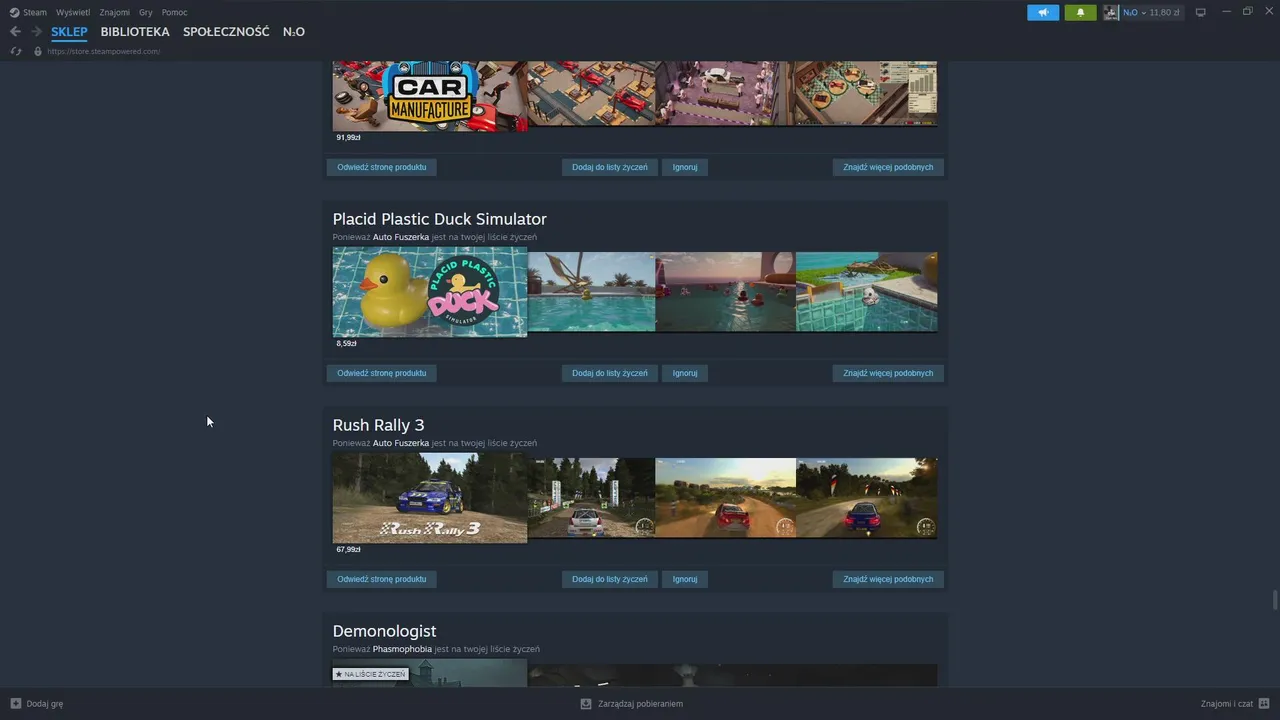
Task: Click the lock icon beside the URL
Action: coord(38,51)
